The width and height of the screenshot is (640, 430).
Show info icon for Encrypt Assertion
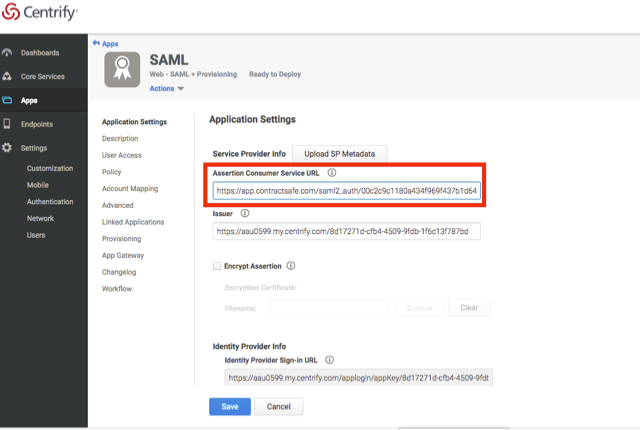click(291, 266)
